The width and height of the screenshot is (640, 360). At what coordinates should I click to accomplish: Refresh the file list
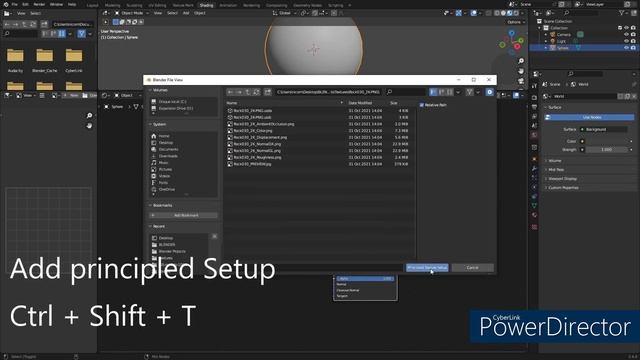[x=256, y=92]
